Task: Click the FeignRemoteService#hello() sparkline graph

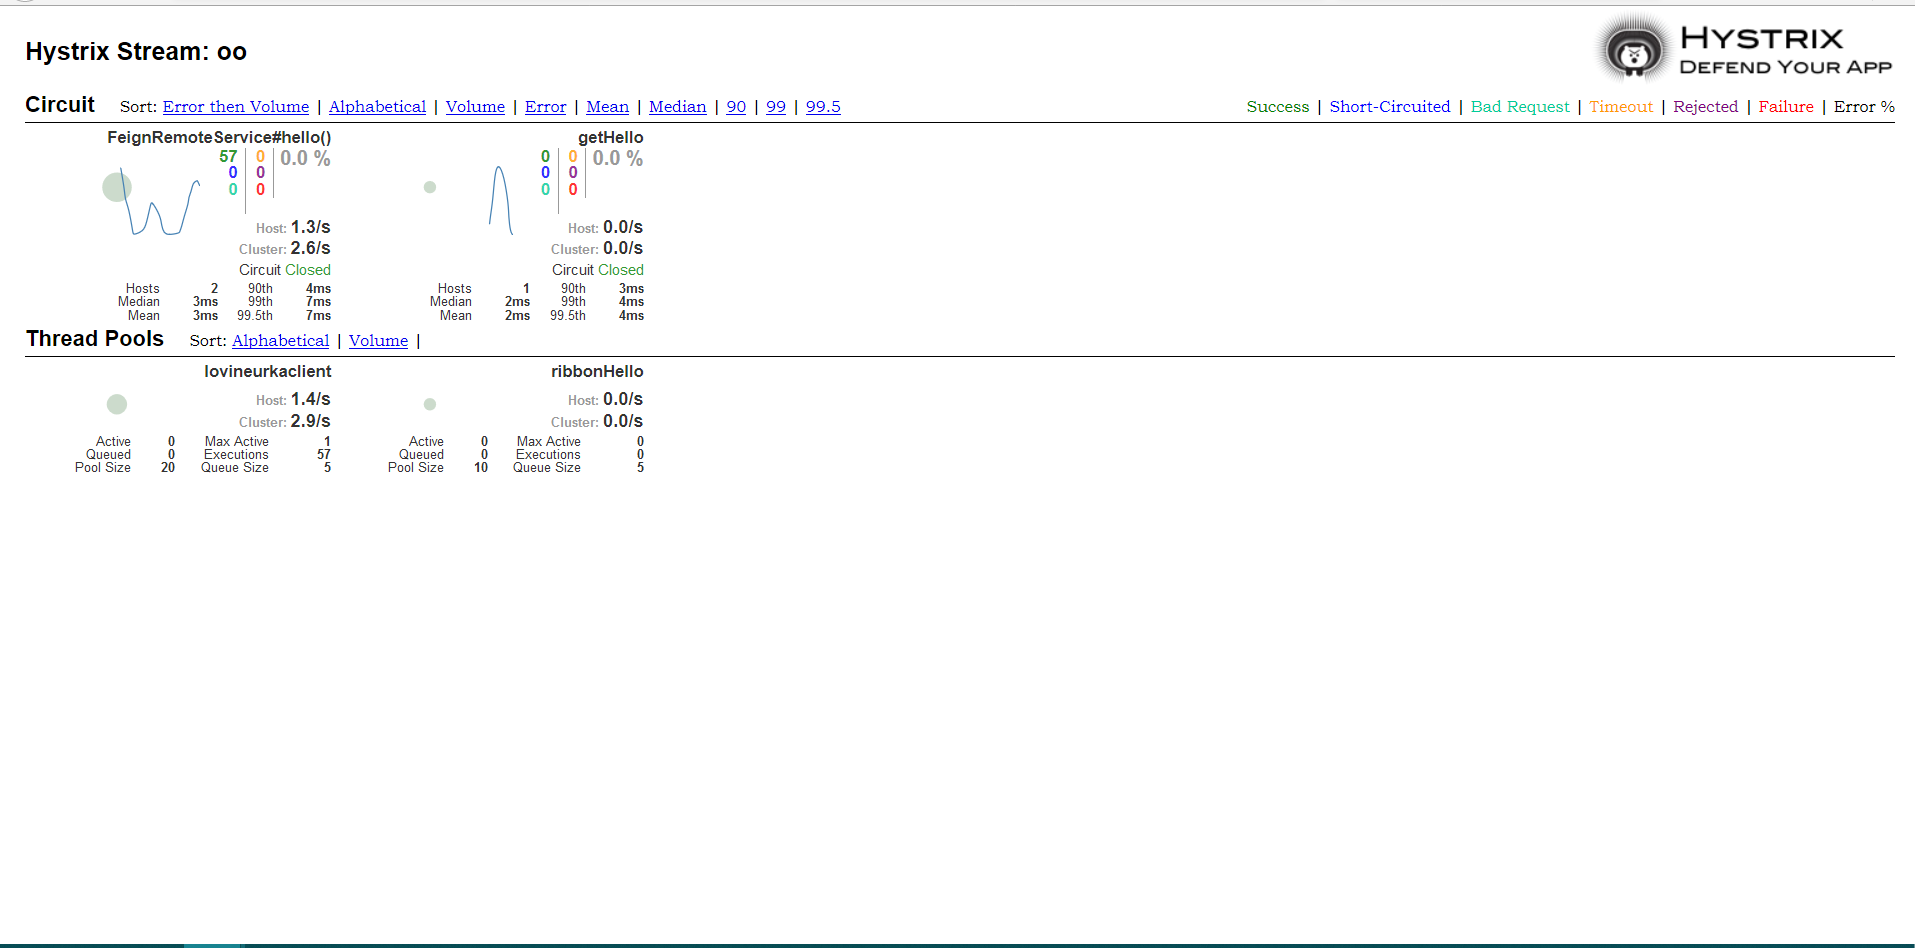Action: [x=160, y=203]
